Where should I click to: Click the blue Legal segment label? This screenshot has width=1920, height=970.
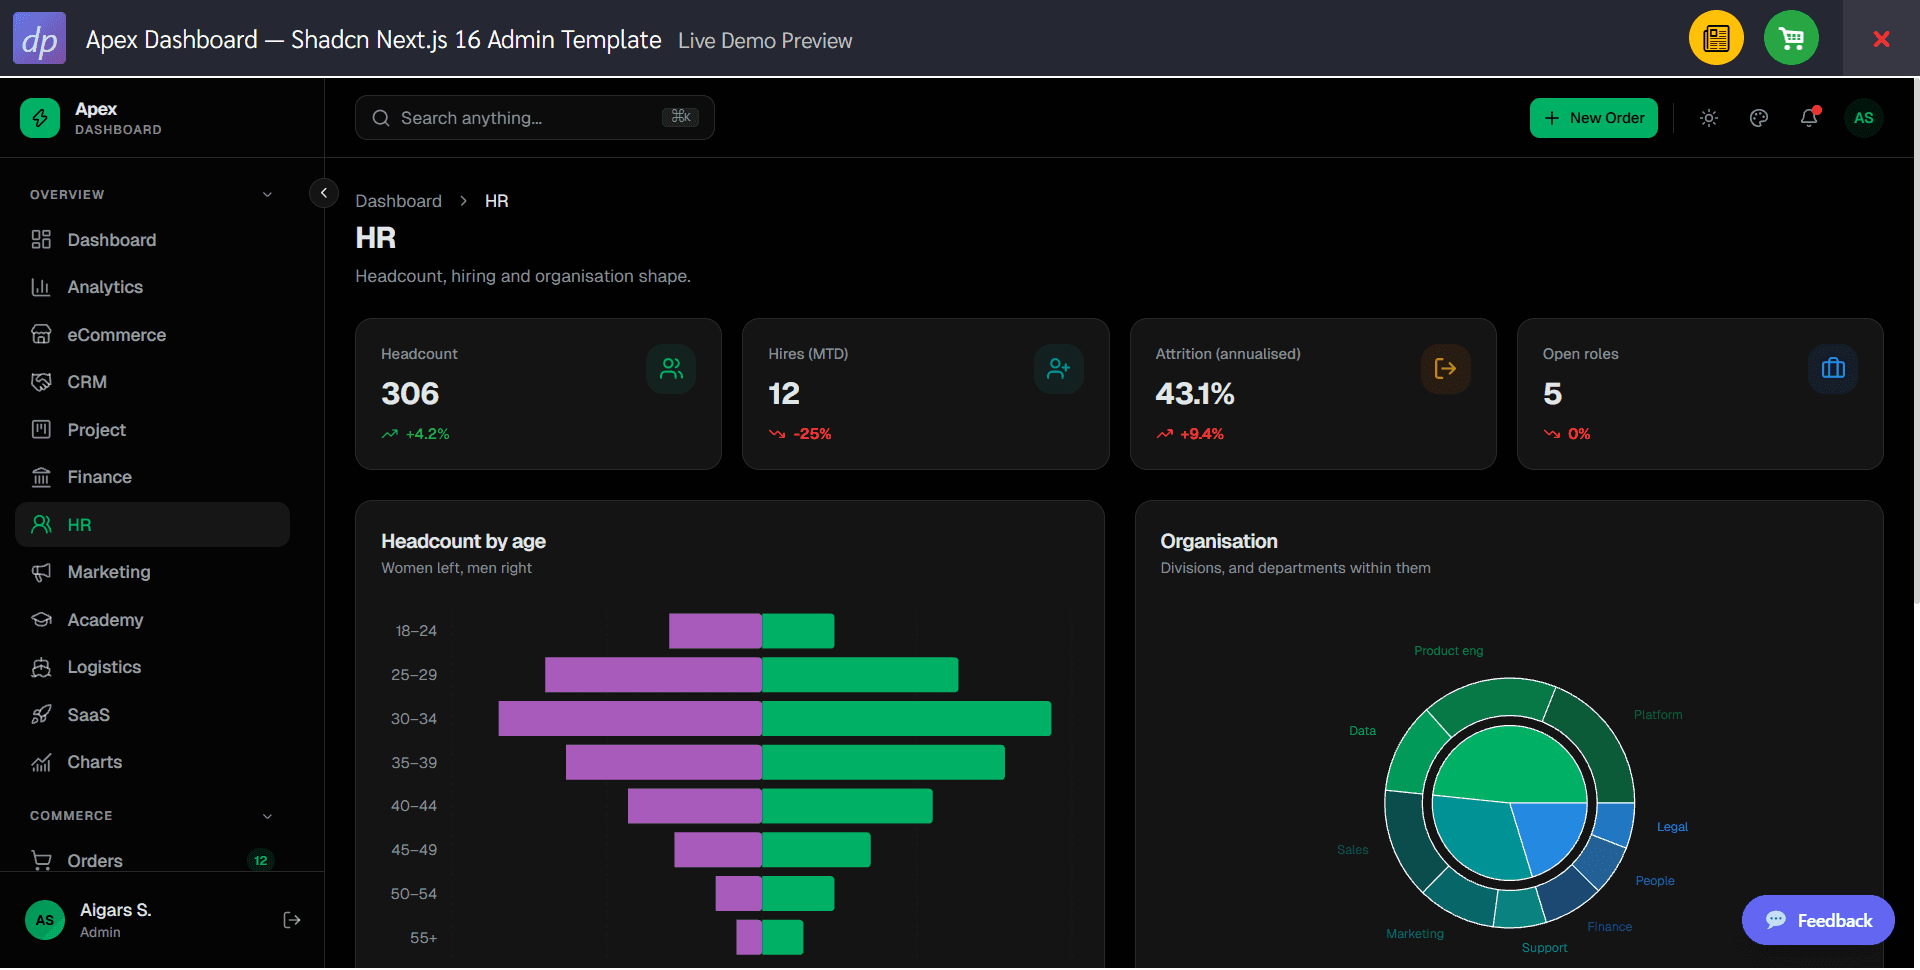[x=1672, y=827]
